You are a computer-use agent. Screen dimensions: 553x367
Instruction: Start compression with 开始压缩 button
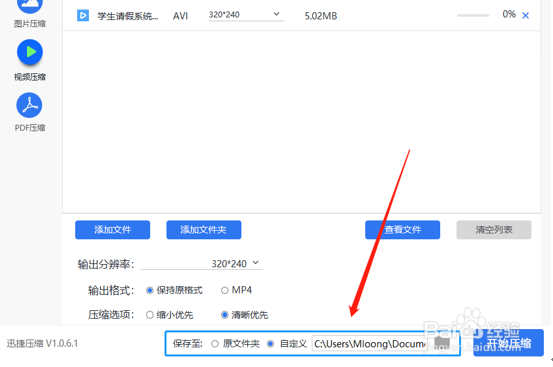(x=508, y=343)
